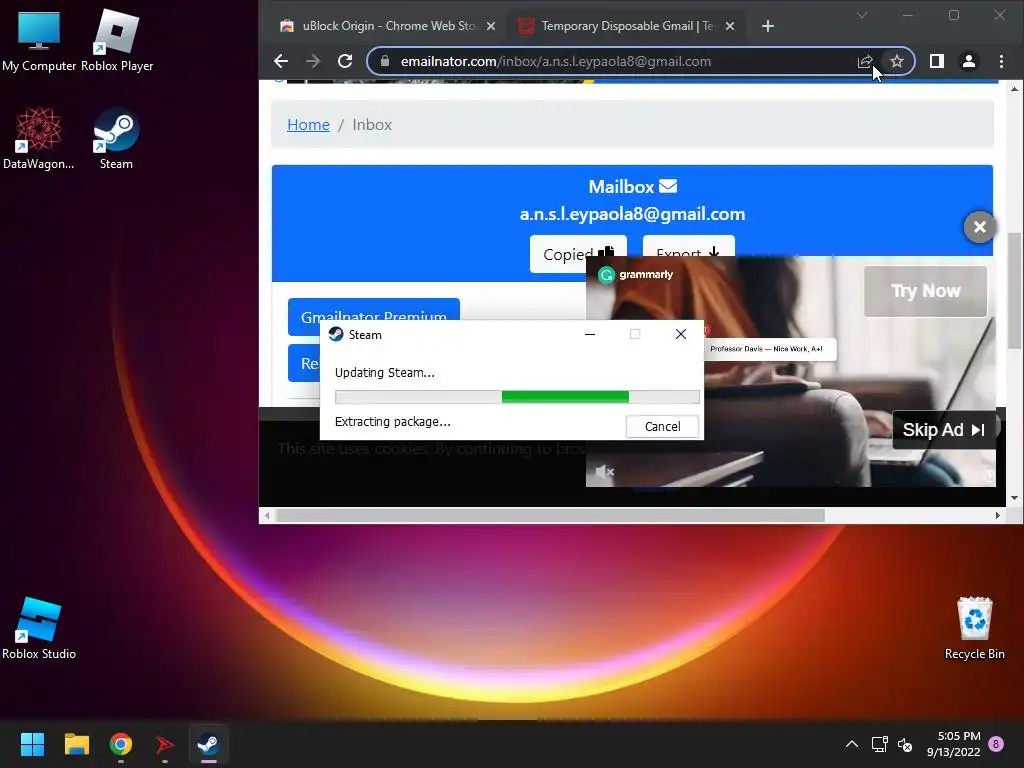The image size is (1024, 768).
Task: Follow the Home breadcrumb link
Action: pyautogui.click(x=308, y=125)
